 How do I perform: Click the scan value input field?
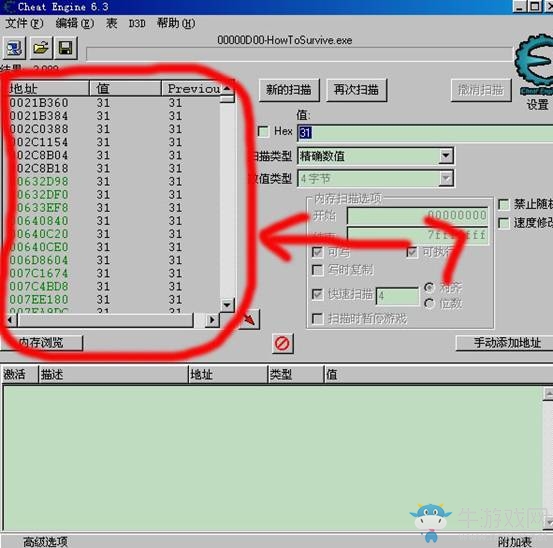click(425, 133)
